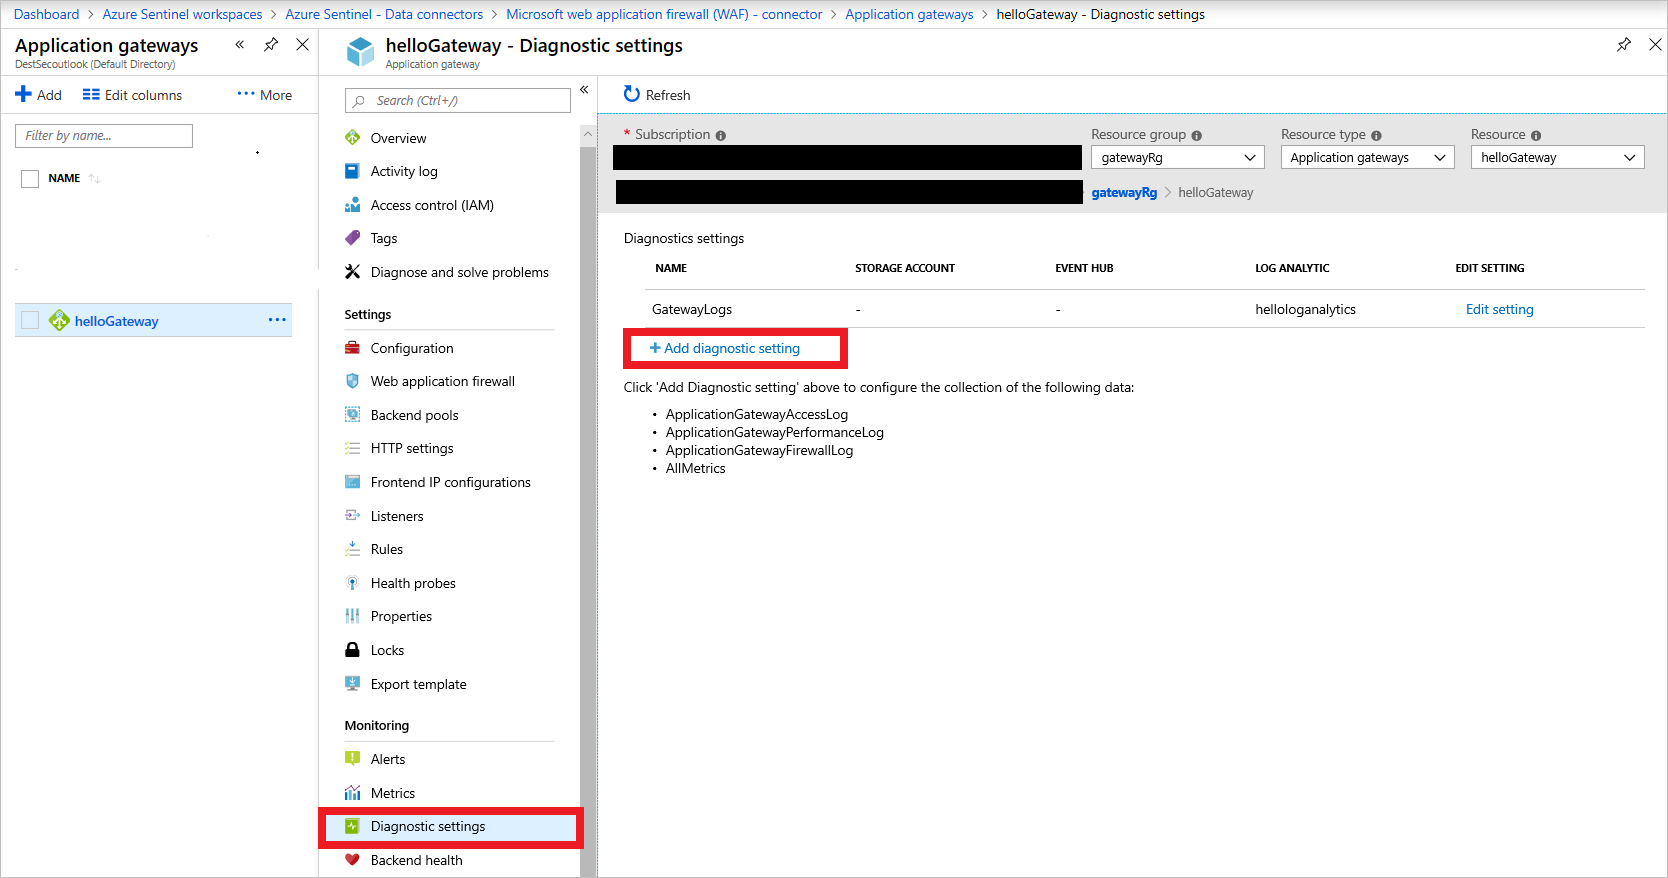1668x878 pixels.
Task: Click Subscription info icon
Action: (721, 135)
